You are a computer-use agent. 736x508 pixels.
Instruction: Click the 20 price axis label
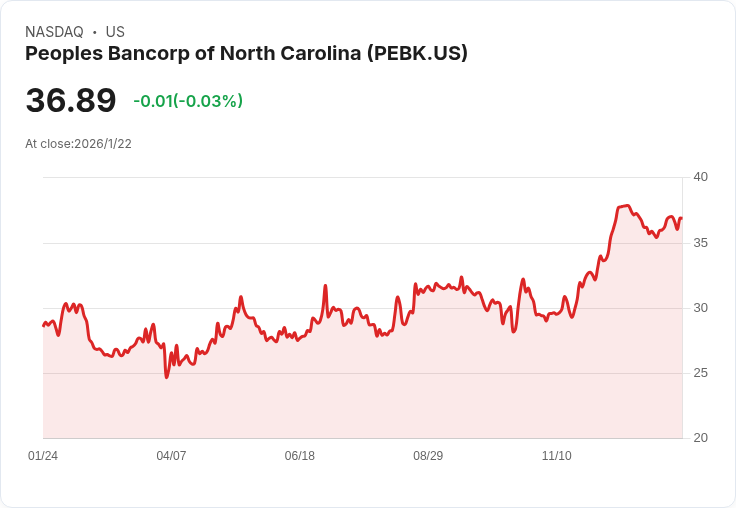click(x=700, y=438)
